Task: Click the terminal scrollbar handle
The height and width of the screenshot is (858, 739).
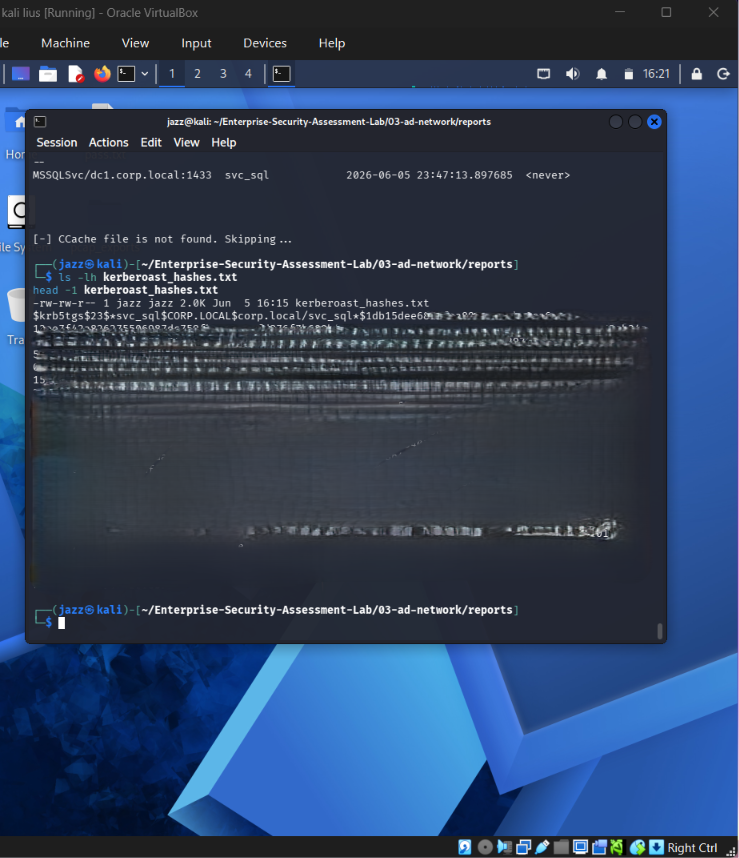Action: (x=660, y=631)
